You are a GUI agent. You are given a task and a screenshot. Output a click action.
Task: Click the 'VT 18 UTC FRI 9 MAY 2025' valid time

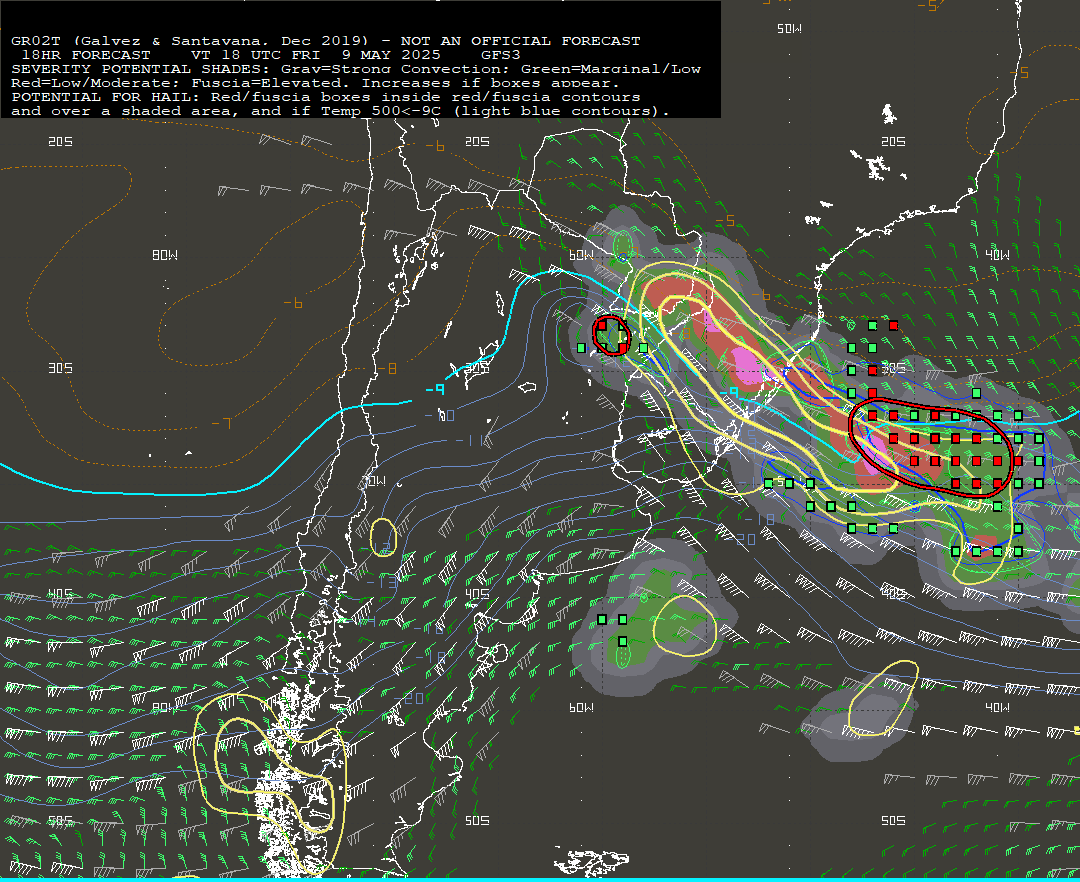point(316,55)
